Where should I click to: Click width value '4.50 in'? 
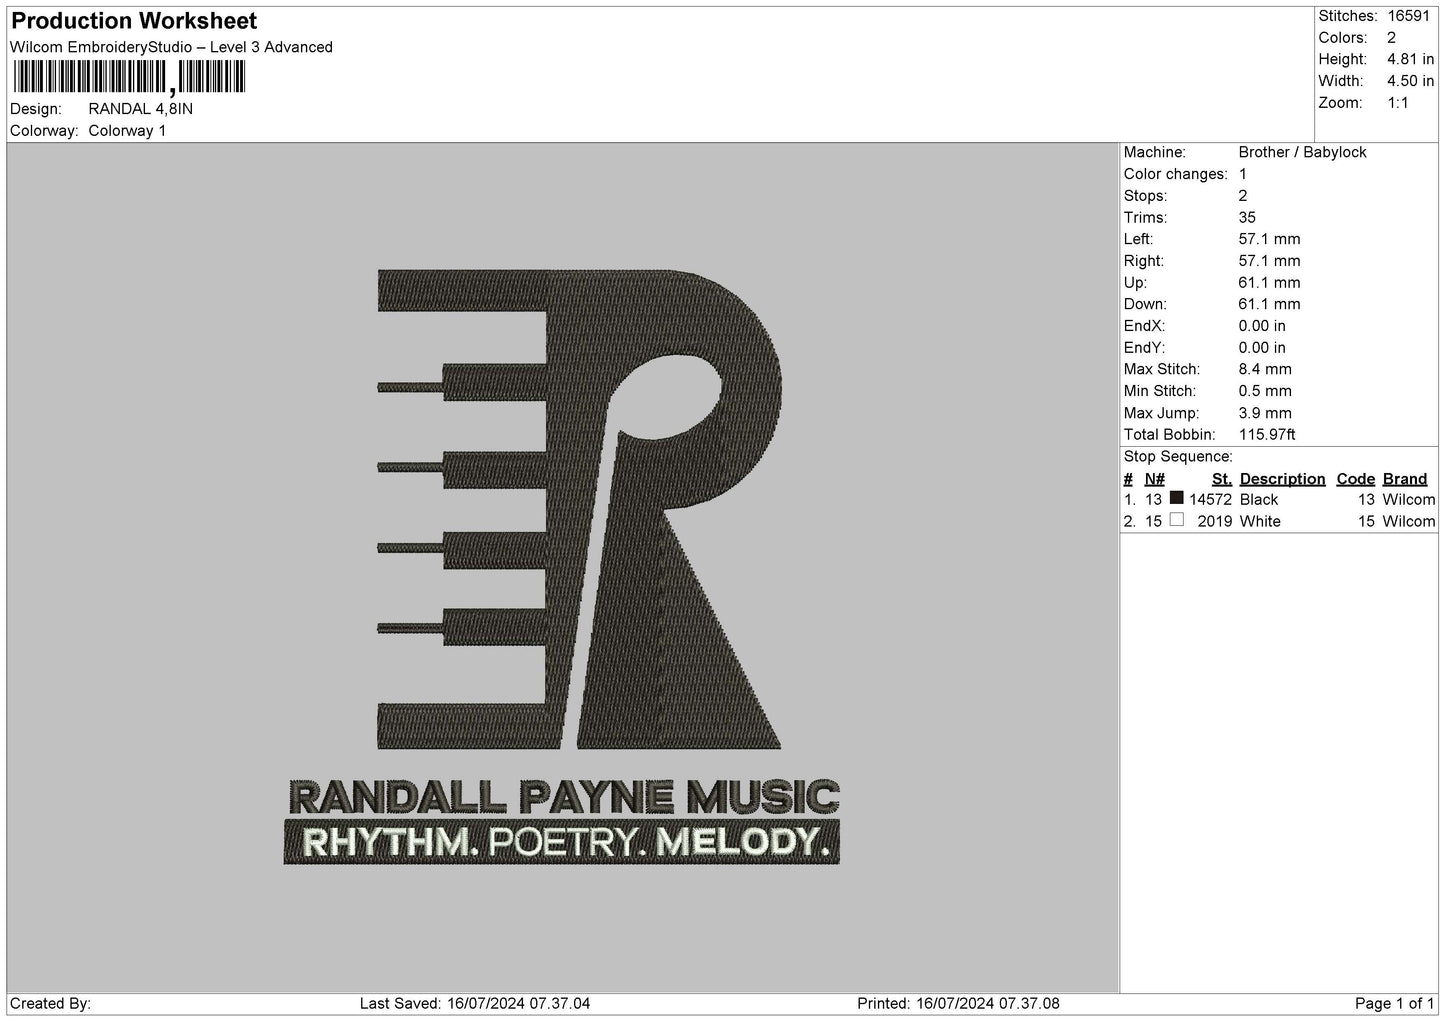click(1411, 81)
